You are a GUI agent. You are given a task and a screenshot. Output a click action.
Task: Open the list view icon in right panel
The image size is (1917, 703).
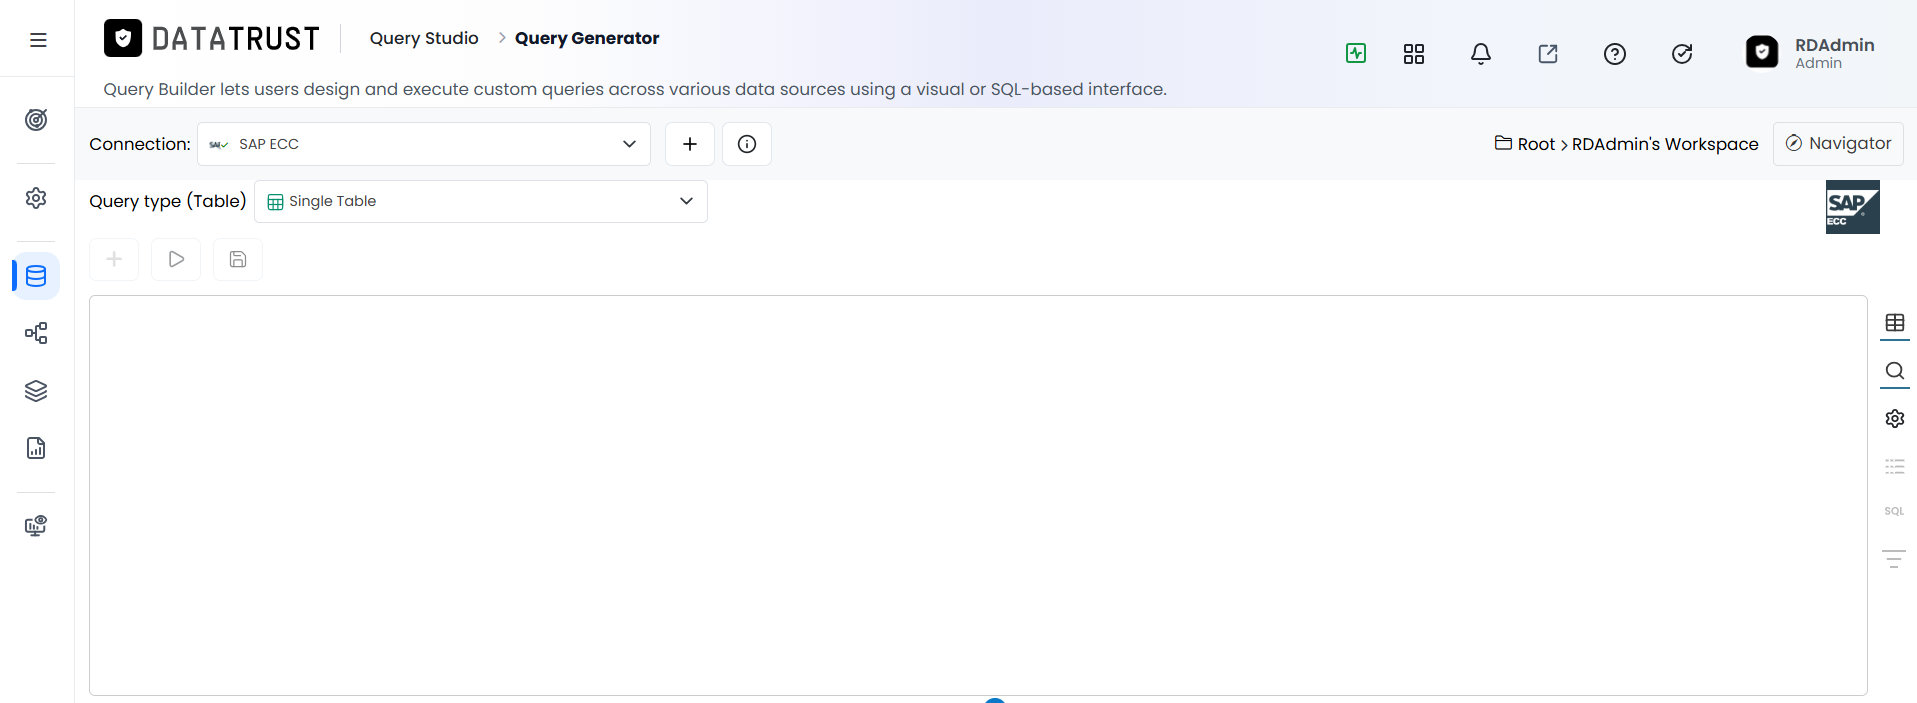coord(1895,466)
